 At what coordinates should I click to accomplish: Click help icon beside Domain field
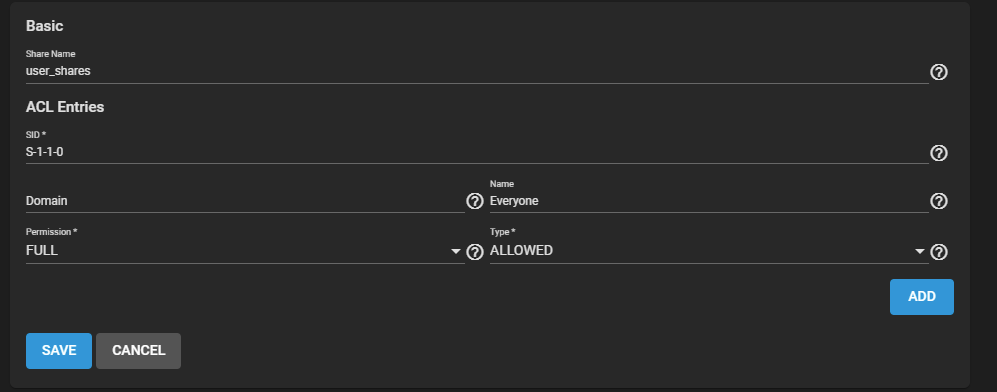[x=474, y=201]
